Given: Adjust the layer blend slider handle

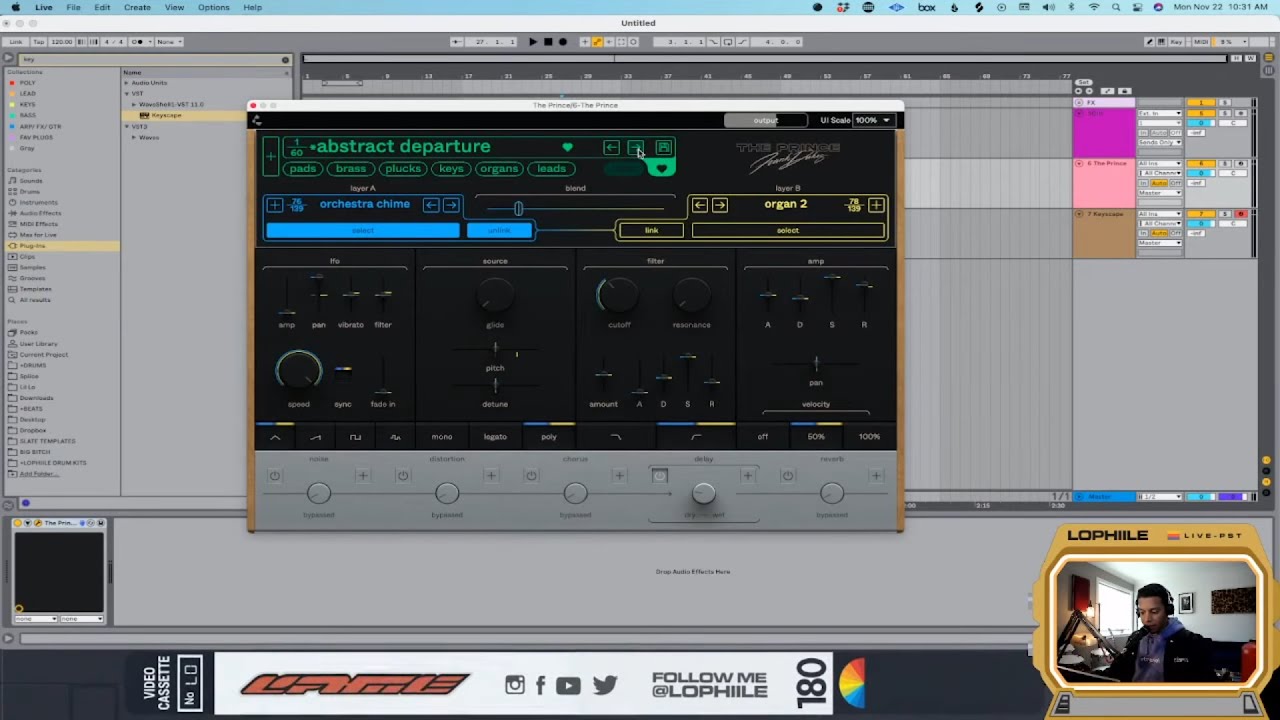Looking at the screenshot, I should pyautogui.click(x=518, y=208).
